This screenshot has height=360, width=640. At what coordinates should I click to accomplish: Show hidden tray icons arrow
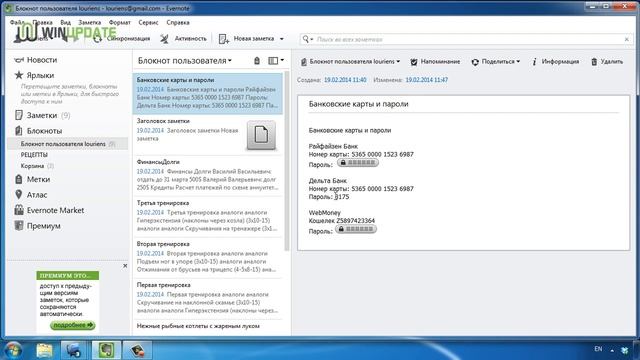click(612, 350)
